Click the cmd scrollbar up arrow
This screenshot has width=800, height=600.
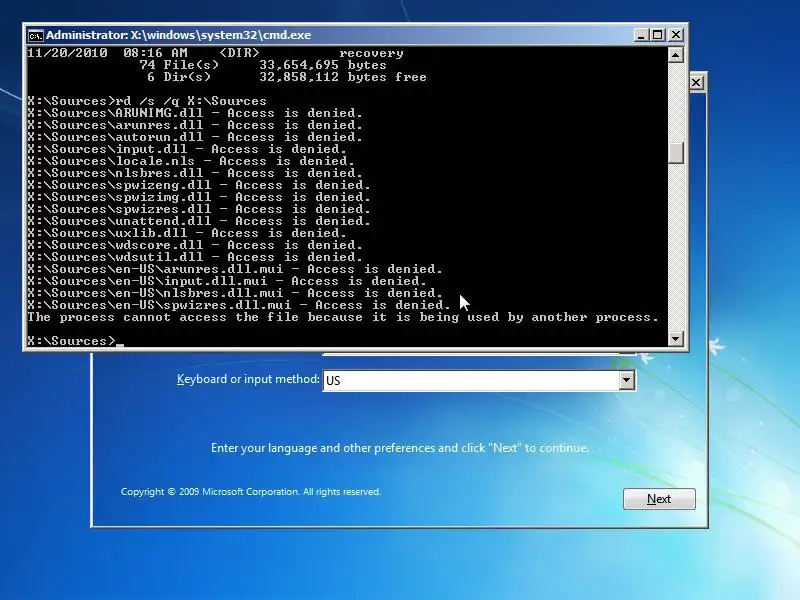676,55
